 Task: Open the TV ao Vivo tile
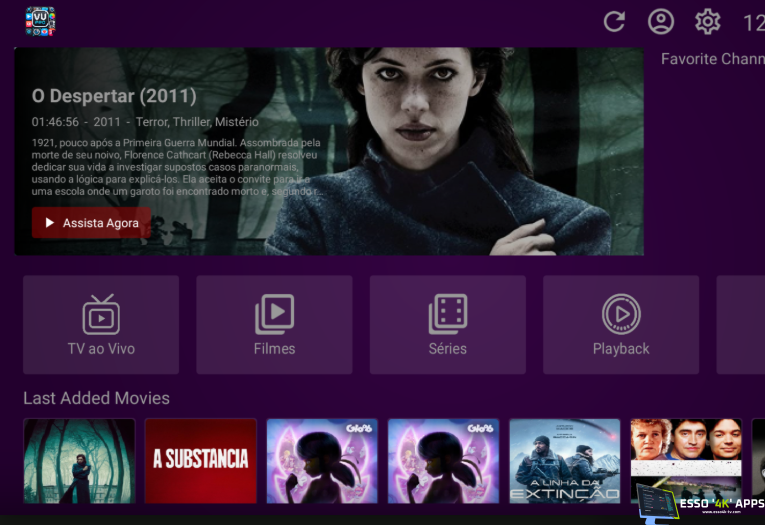click(101, 325)
